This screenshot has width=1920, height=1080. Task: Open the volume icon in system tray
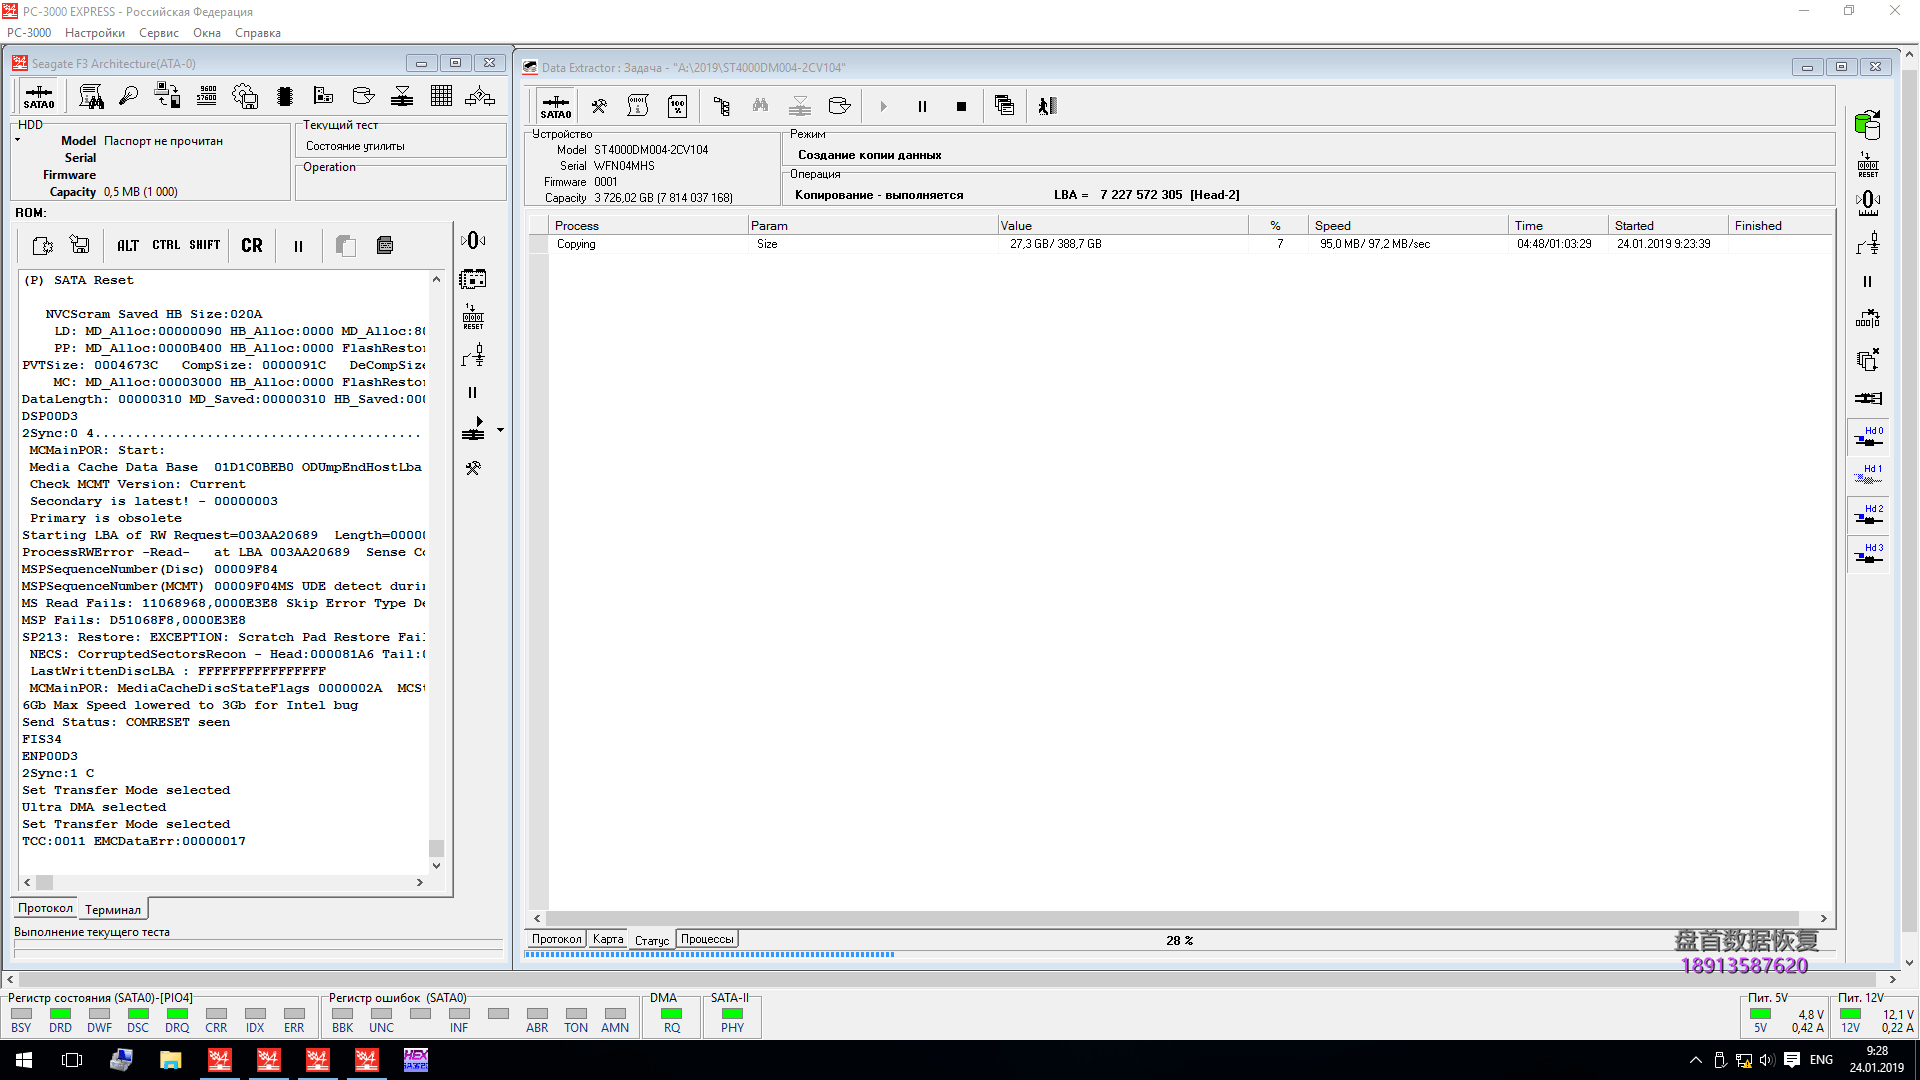(1767, 1060)
